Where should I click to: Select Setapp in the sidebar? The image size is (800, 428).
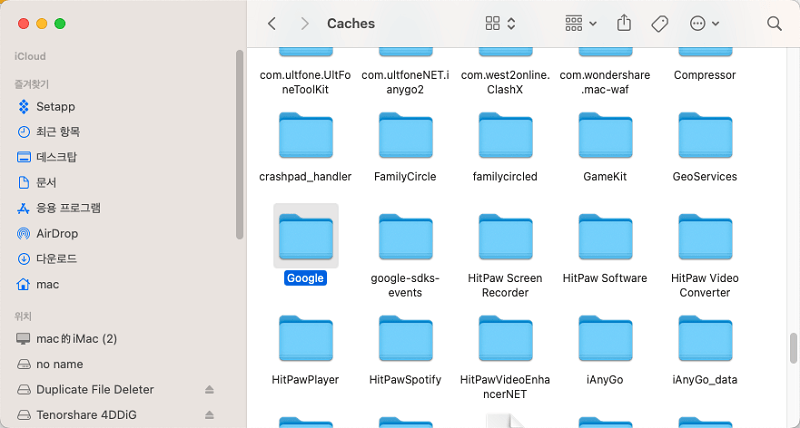(56, 107)
